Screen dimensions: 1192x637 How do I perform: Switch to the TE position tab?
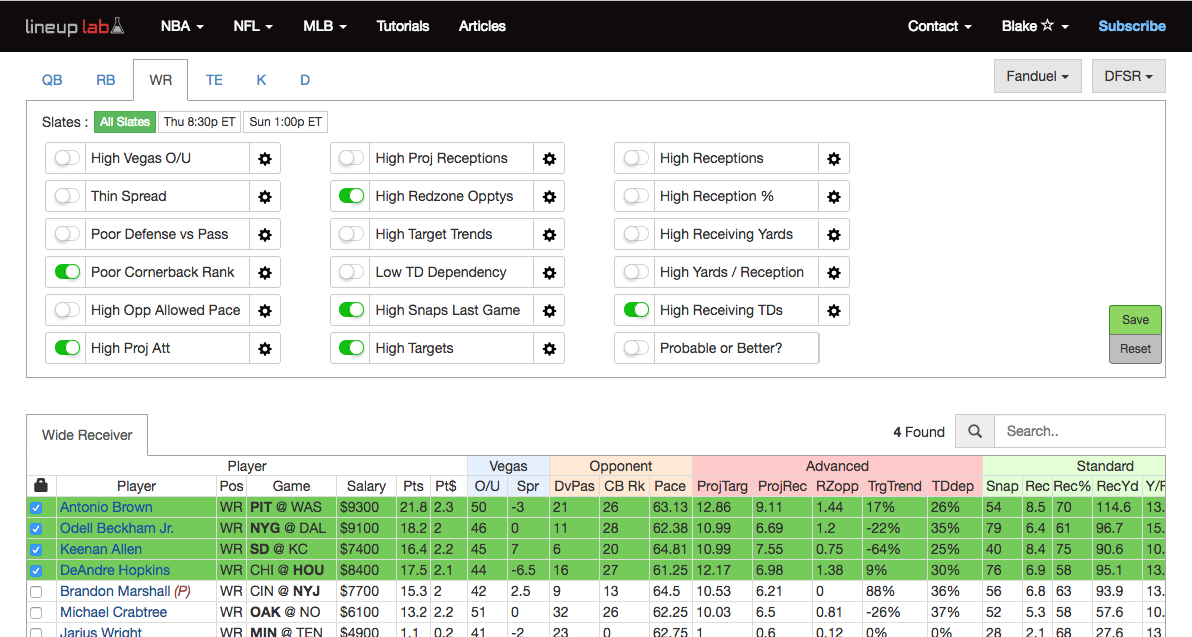(x=214, y=80)
